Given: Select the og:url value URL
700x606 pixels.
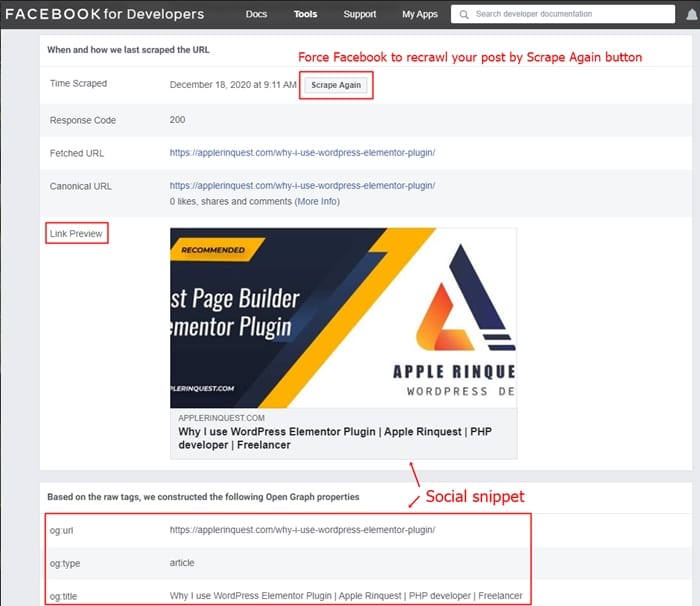Looking at the screenshot, I should point(302,530).
